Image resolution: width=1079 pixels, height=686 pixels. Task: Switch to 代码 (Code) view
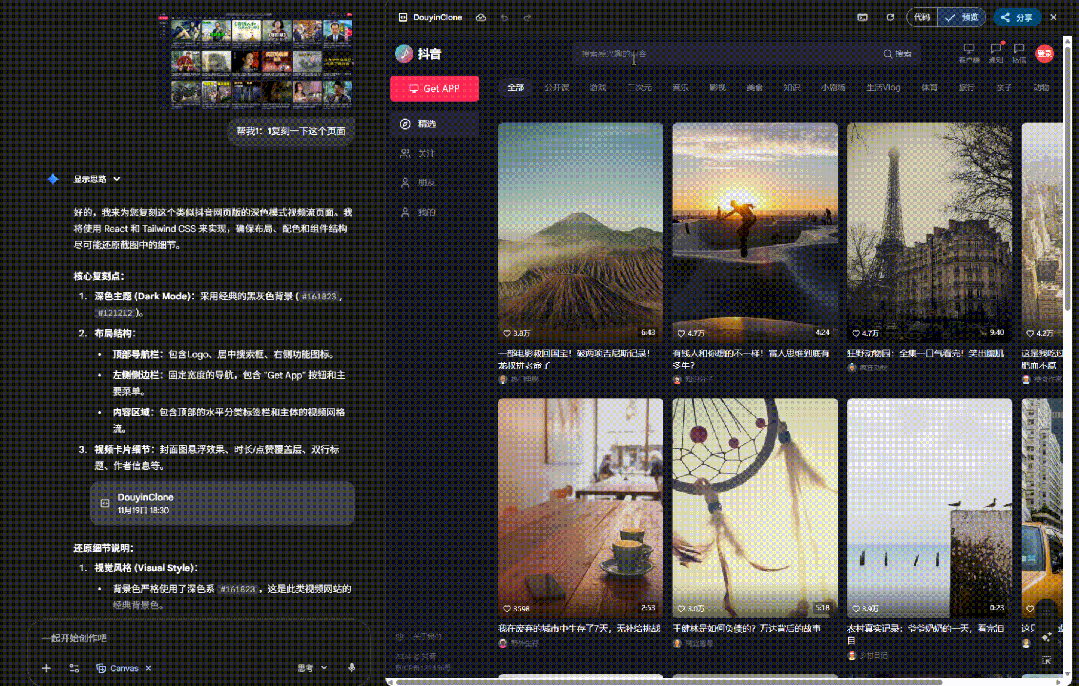point(920,17)
